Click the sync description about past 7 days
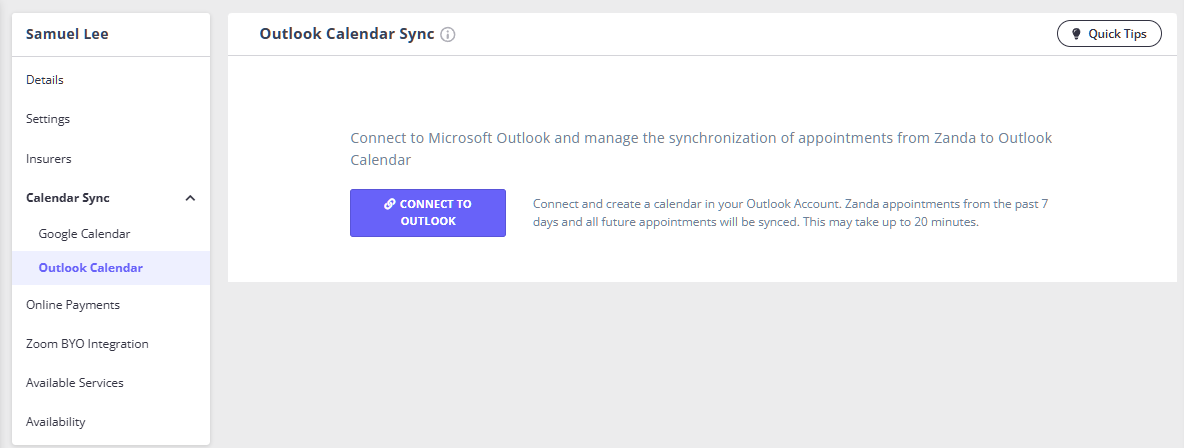This screenshot has height=448, width=1184. click(x=790, y=213)
